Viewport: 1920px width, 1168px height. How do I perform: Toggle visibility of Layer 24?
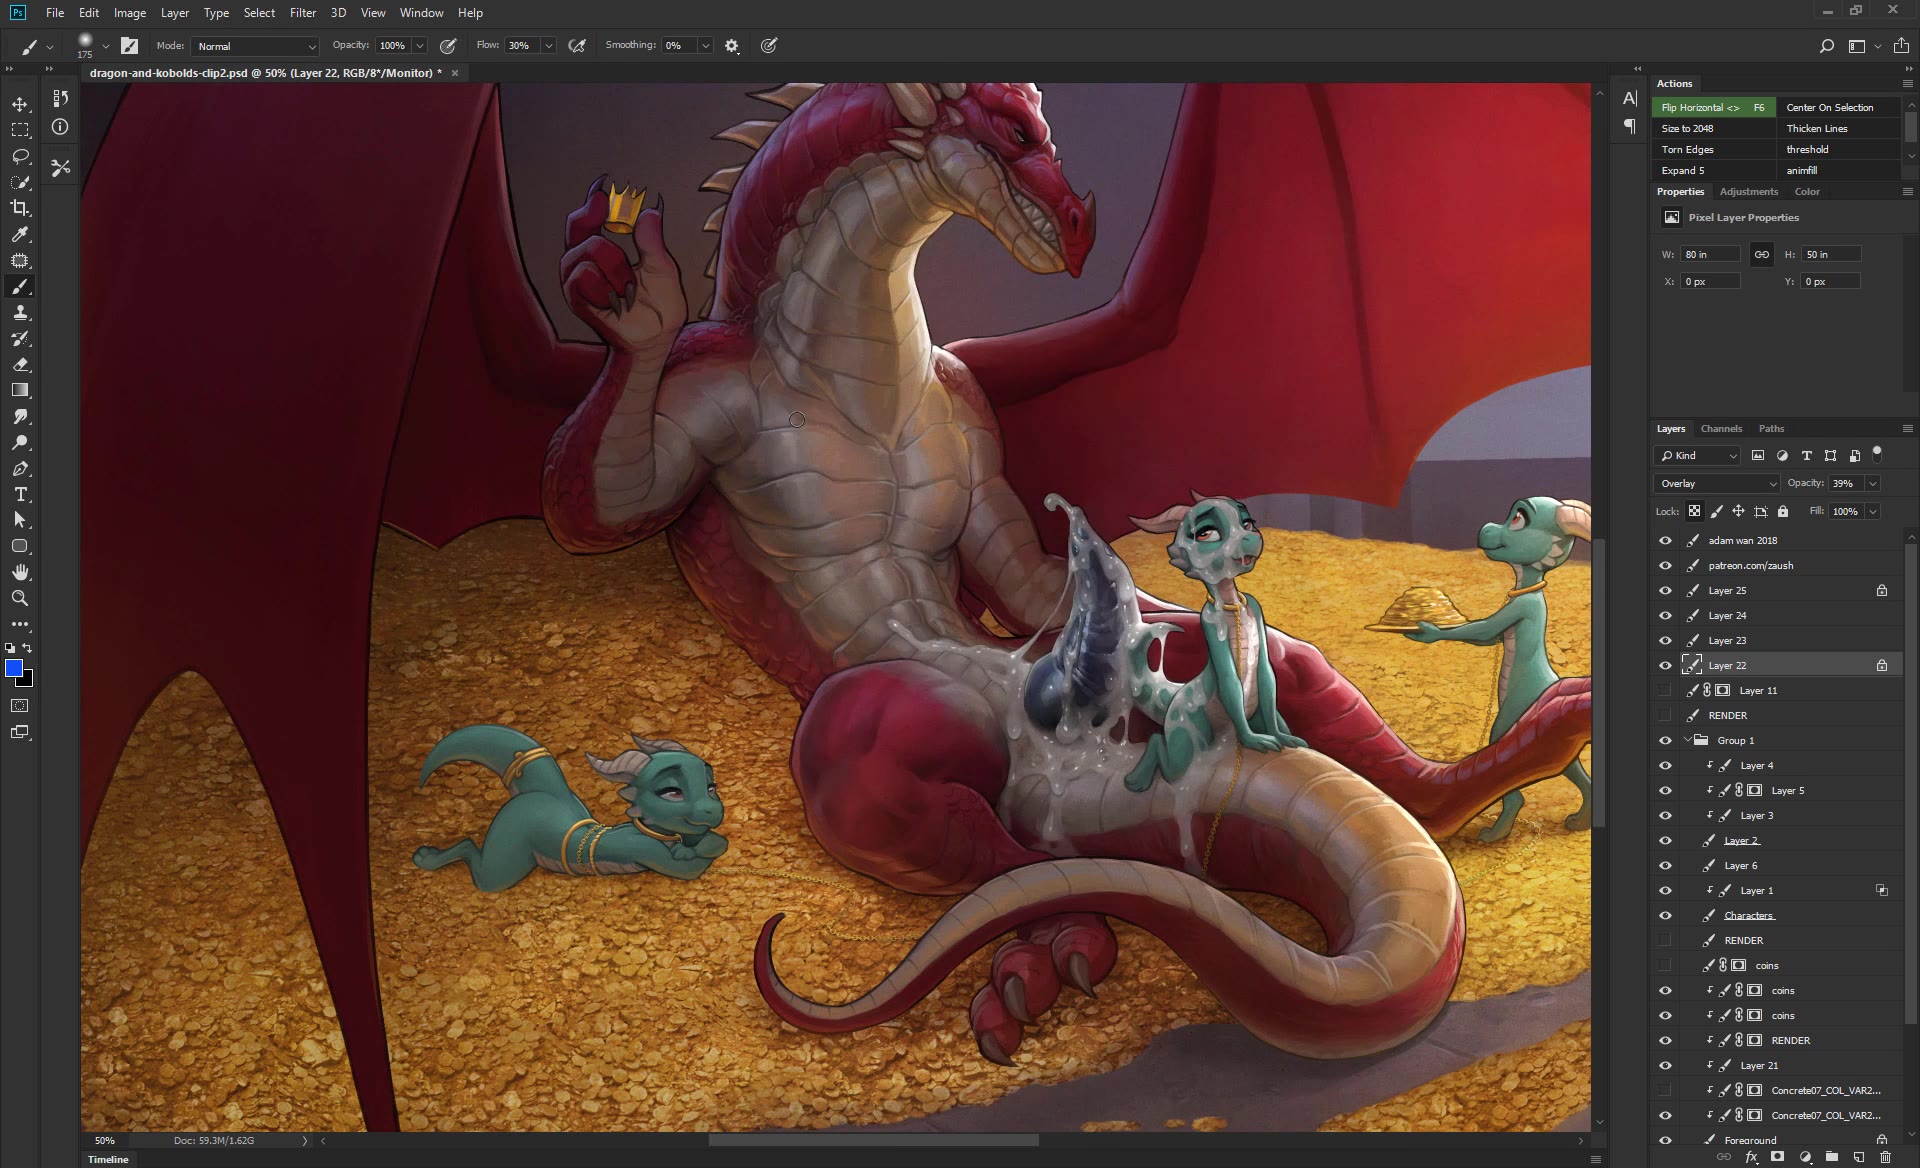pyautogui.click(x=1665, y=615)
